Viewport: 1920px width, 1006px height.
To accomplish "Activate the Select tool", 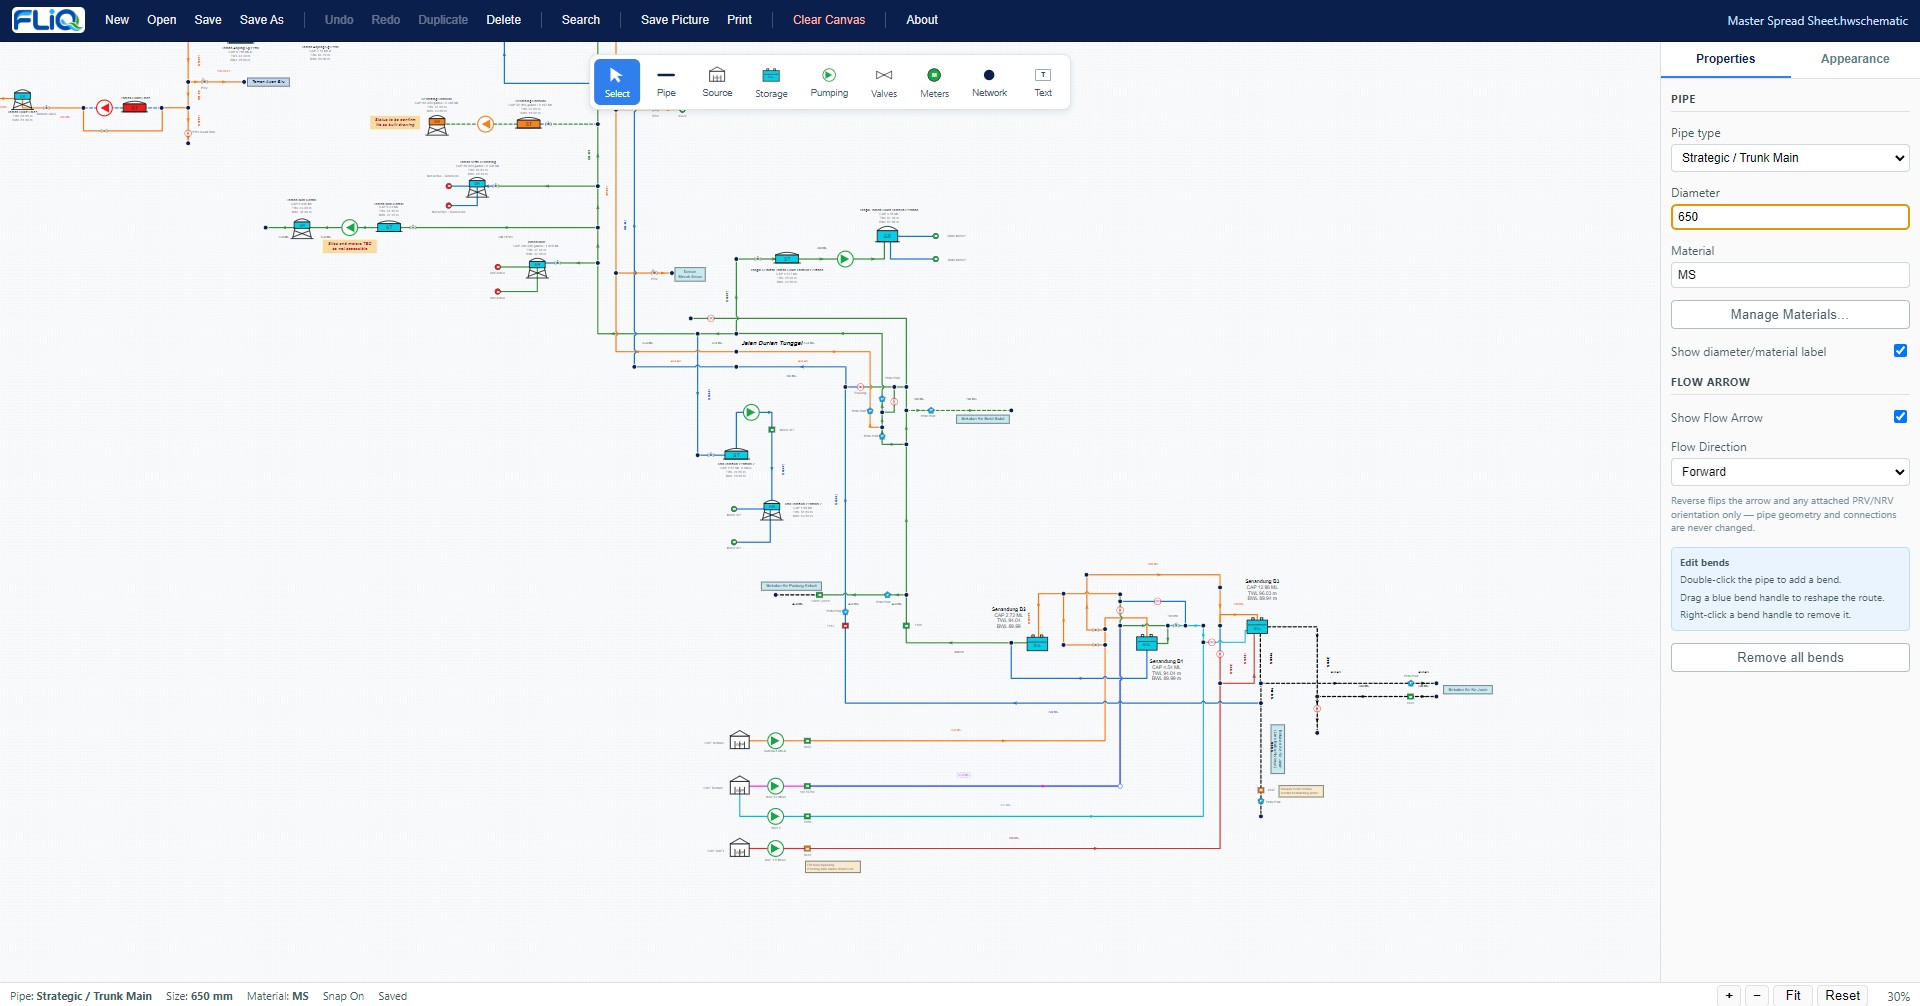I will pos(617,82).
